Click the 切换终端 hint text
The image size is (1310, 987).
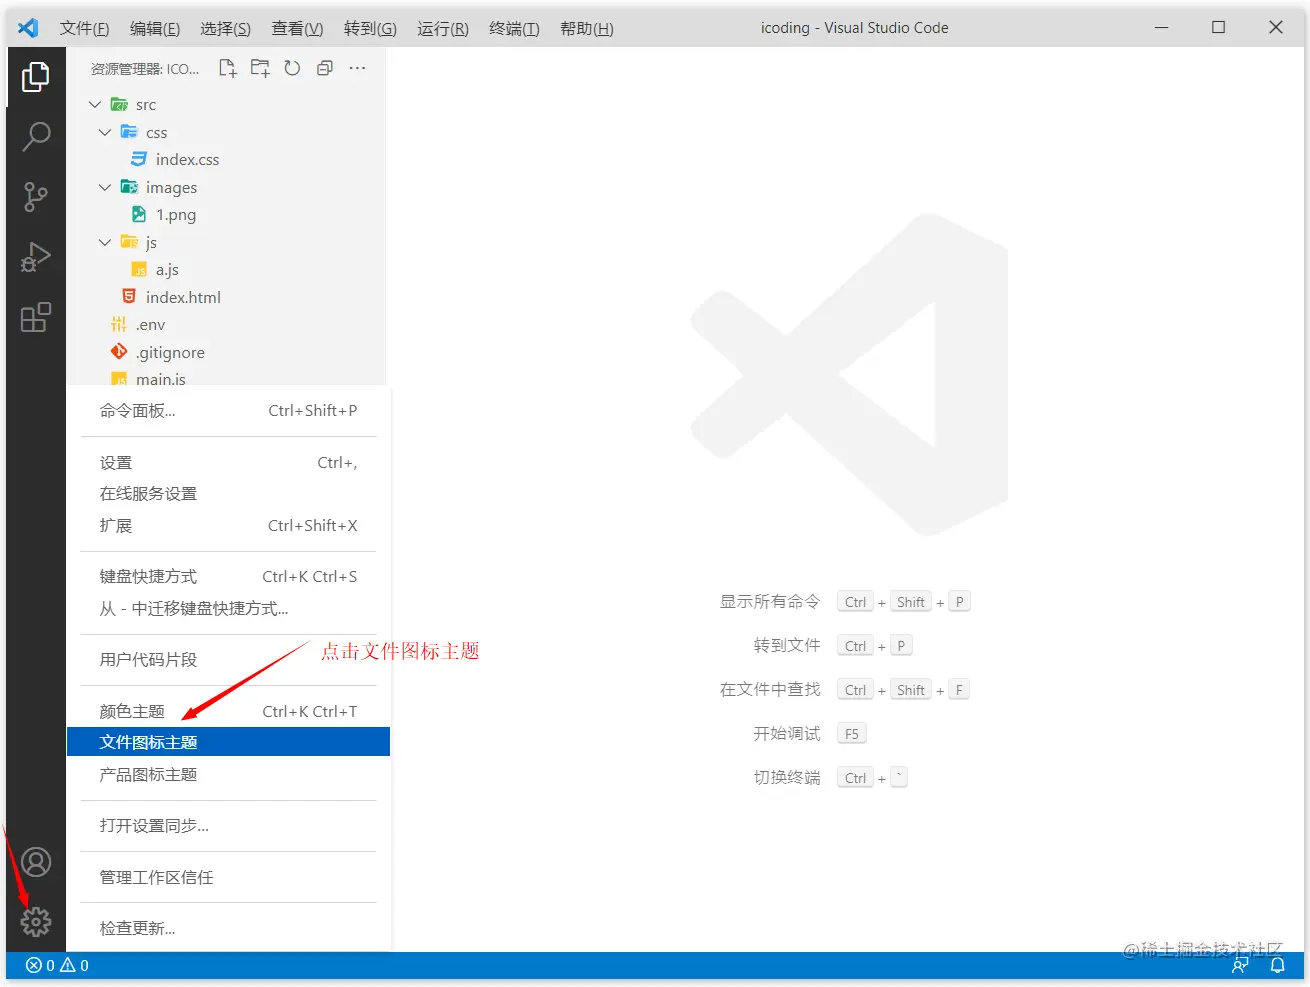click(x=787, y=777)
